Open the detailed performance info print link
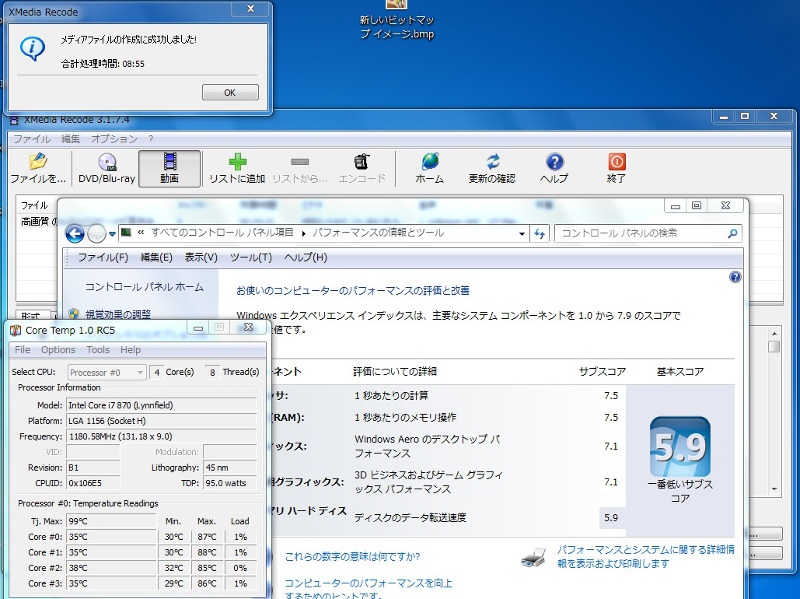Image resolution: width=800 pixels, height=599 pixels. click(x=645, y=557)
